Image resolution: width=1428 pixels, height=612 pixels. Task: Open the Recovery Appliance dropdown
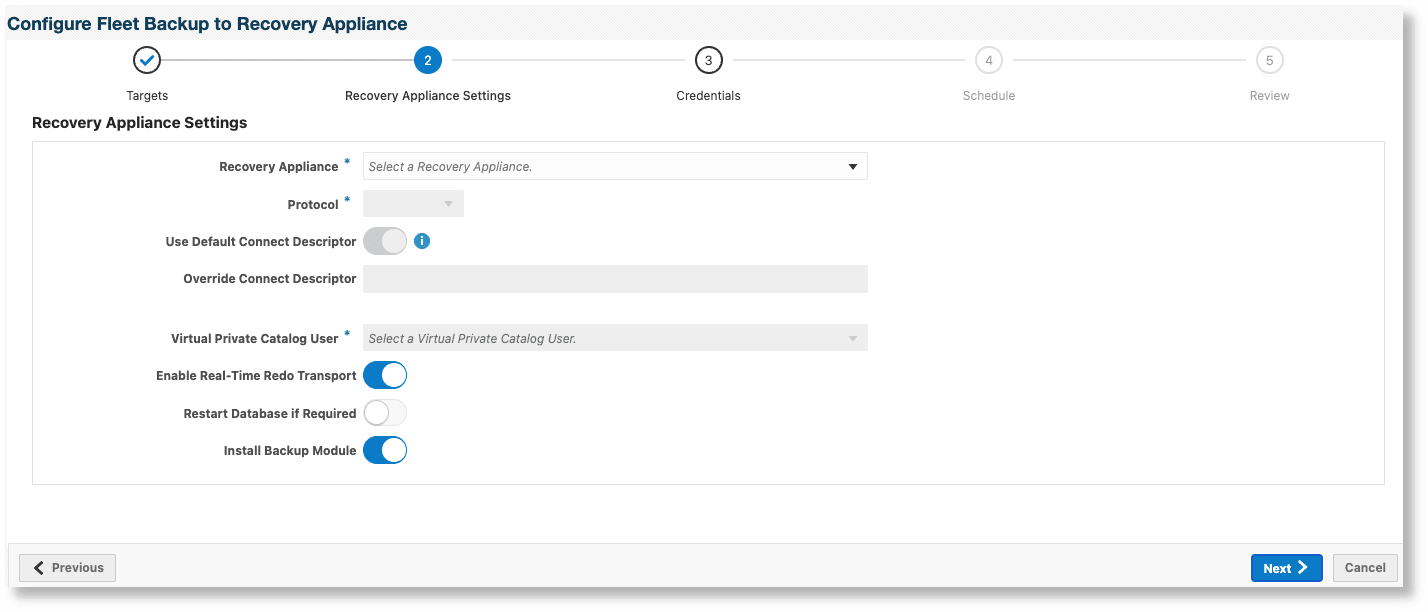click(615, 166)
